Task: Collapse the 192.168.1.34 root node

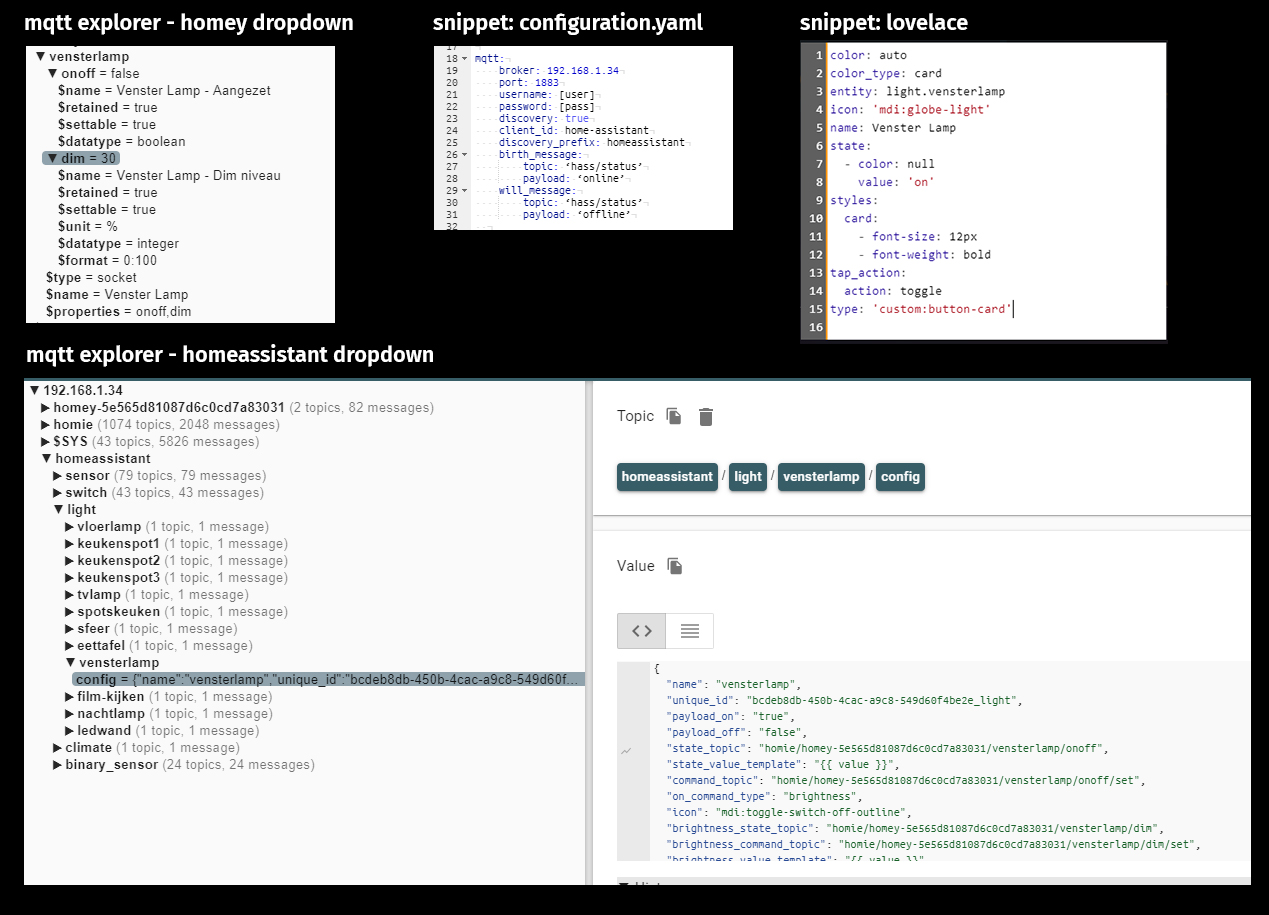Action: [35, 391]
